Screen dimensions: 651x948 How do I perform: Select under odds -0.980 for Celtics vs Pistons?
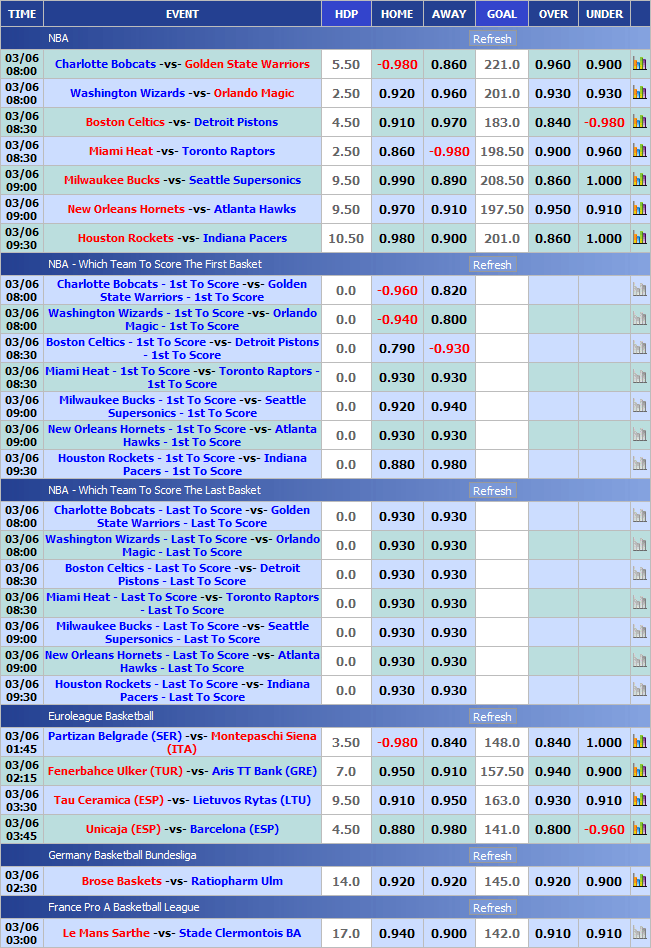click(604, 123)
